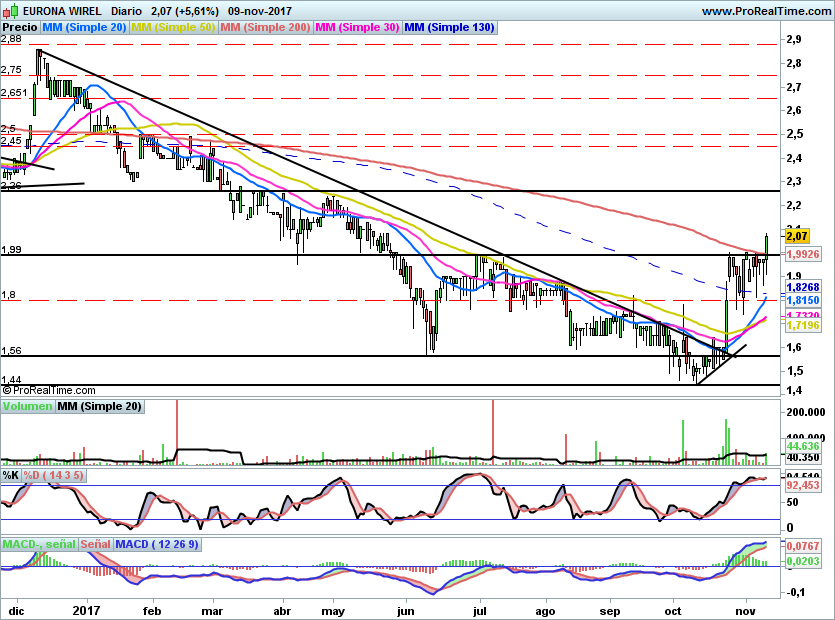Click the 2,07 (+5,61%) price change text

click(185, 11)
